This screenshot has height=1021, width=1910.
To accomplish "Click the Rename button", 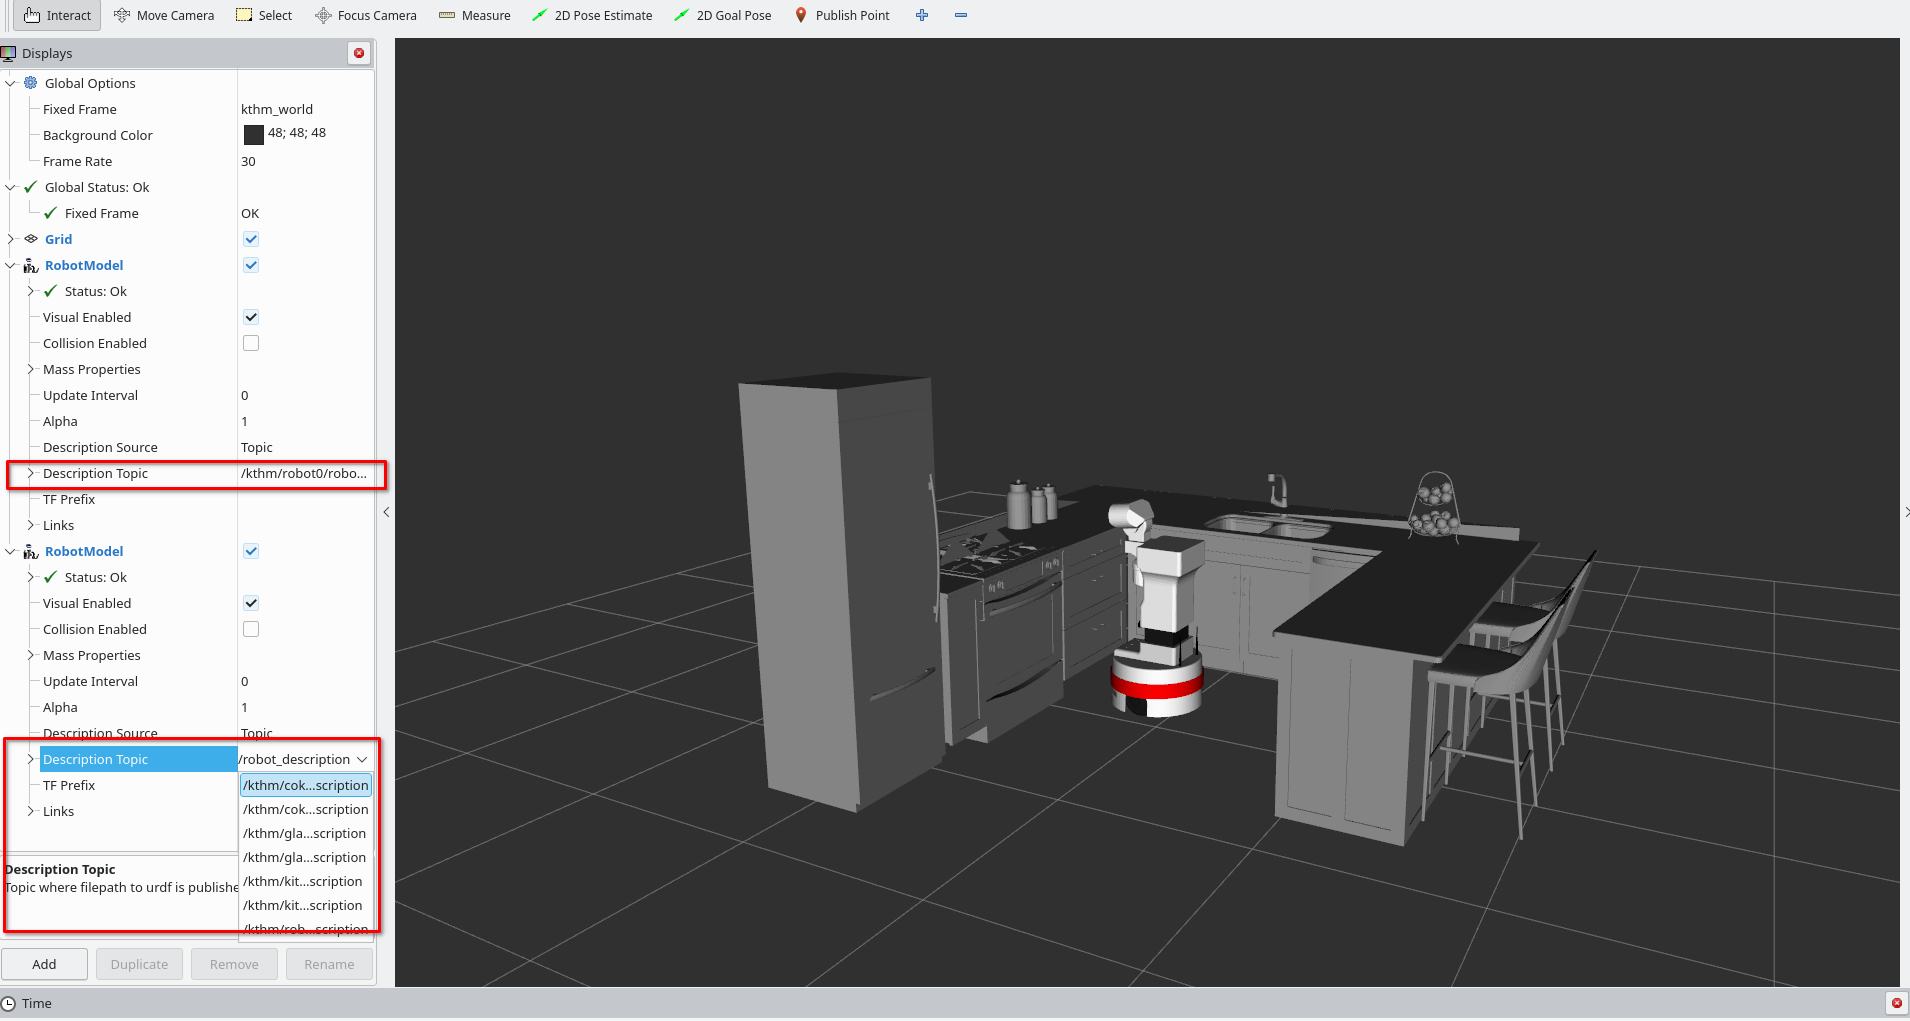I will 329,964.
